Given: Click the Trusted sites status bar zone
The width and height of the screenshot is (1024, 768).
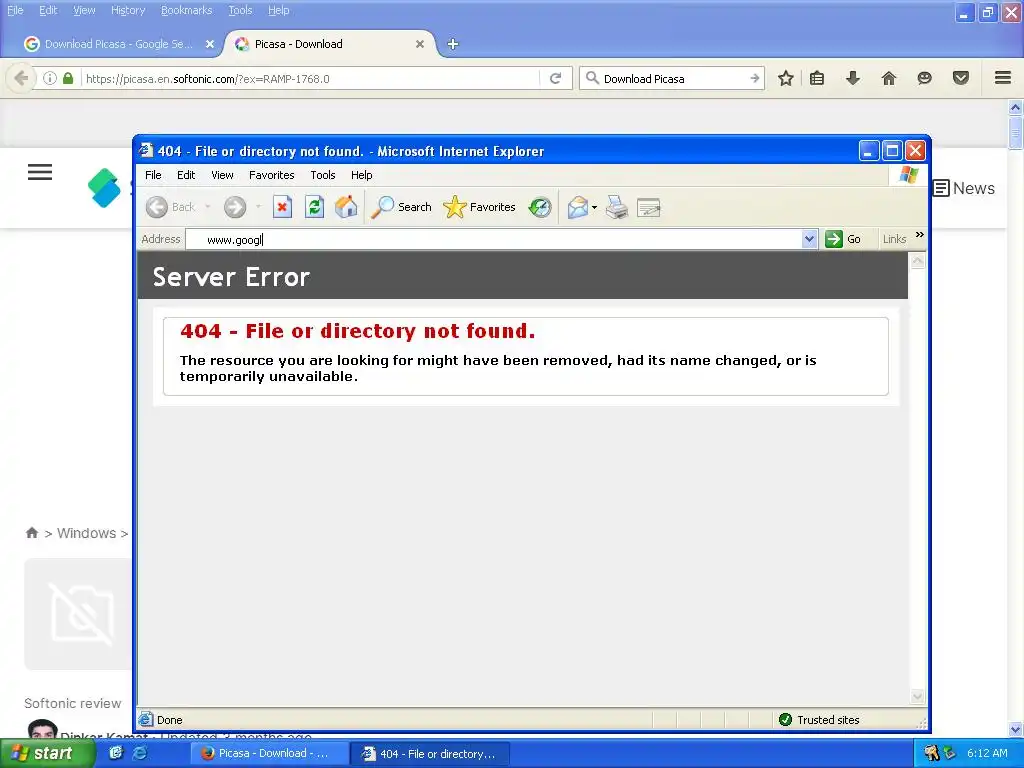Looking at the screenshot, I should point(820,720).
